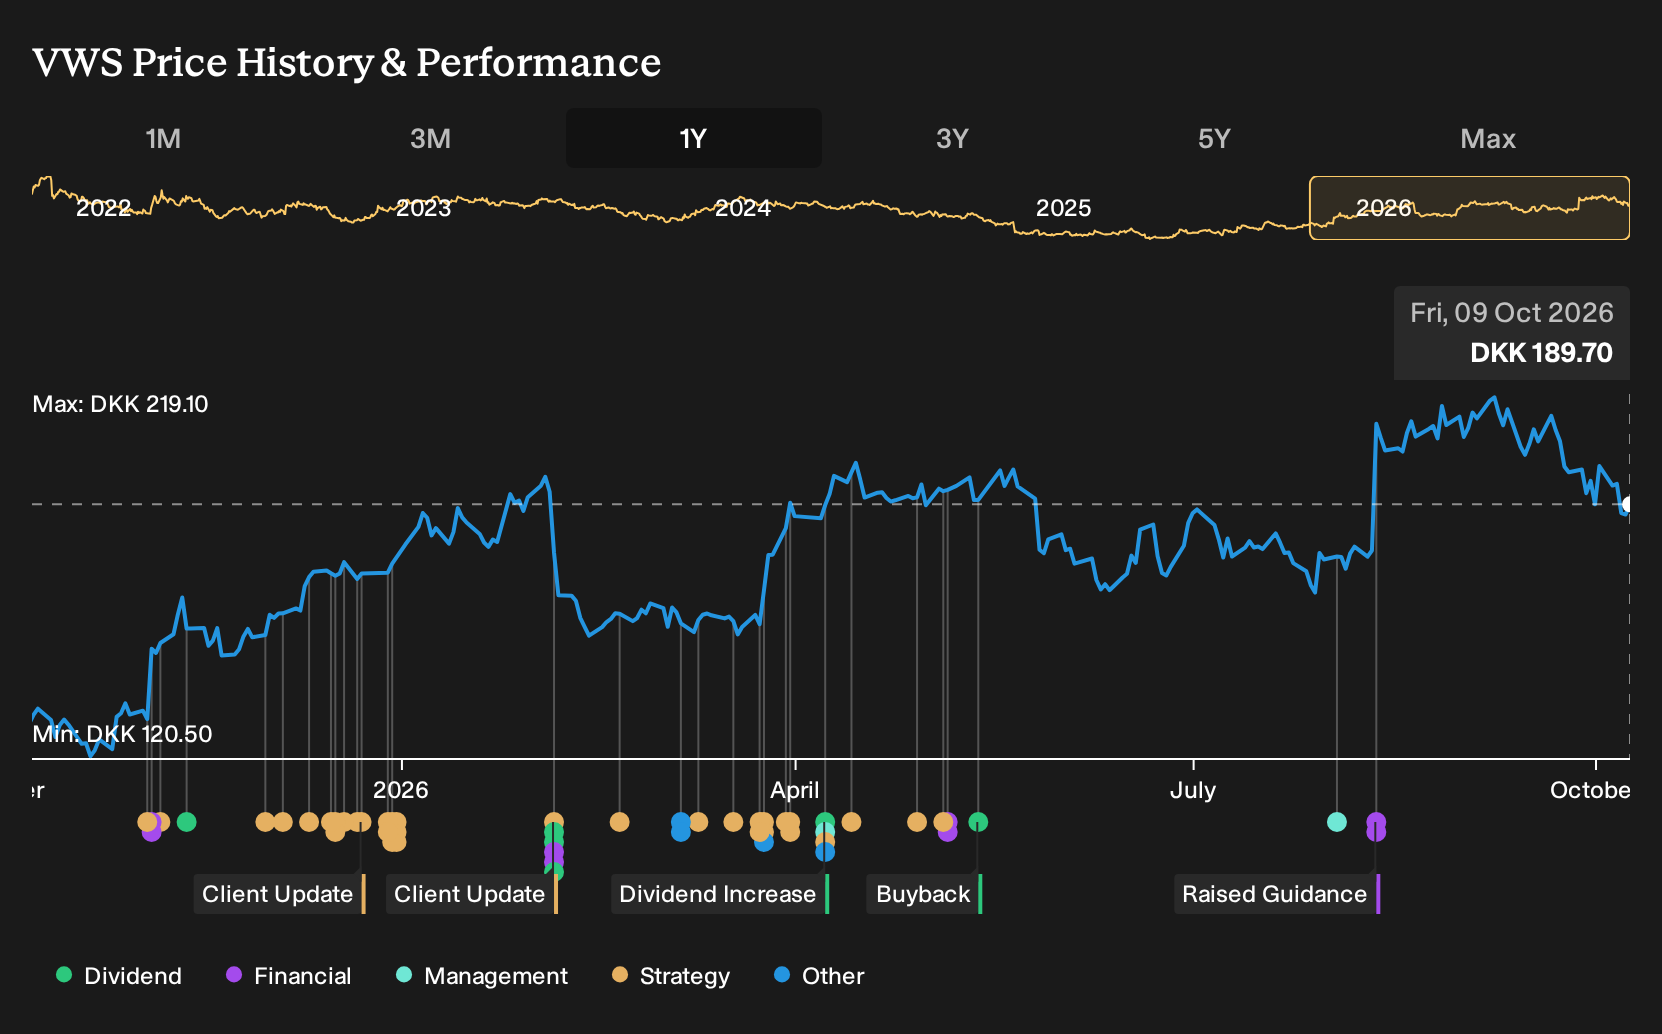Click the white current price point on chart
Screen dimensions: 1662x1034
(x=1628, y=505)
